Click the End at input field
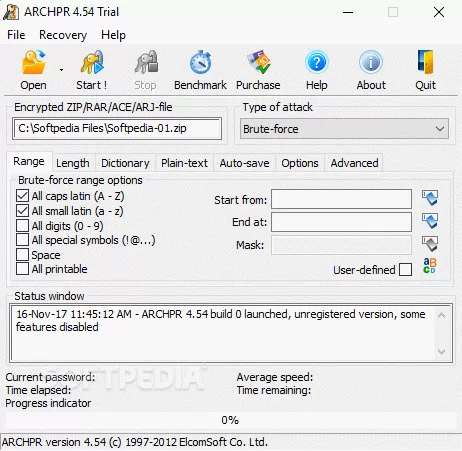Image resolution: width=462 pixels, height=451 pixels. click(x=341, y=222)
